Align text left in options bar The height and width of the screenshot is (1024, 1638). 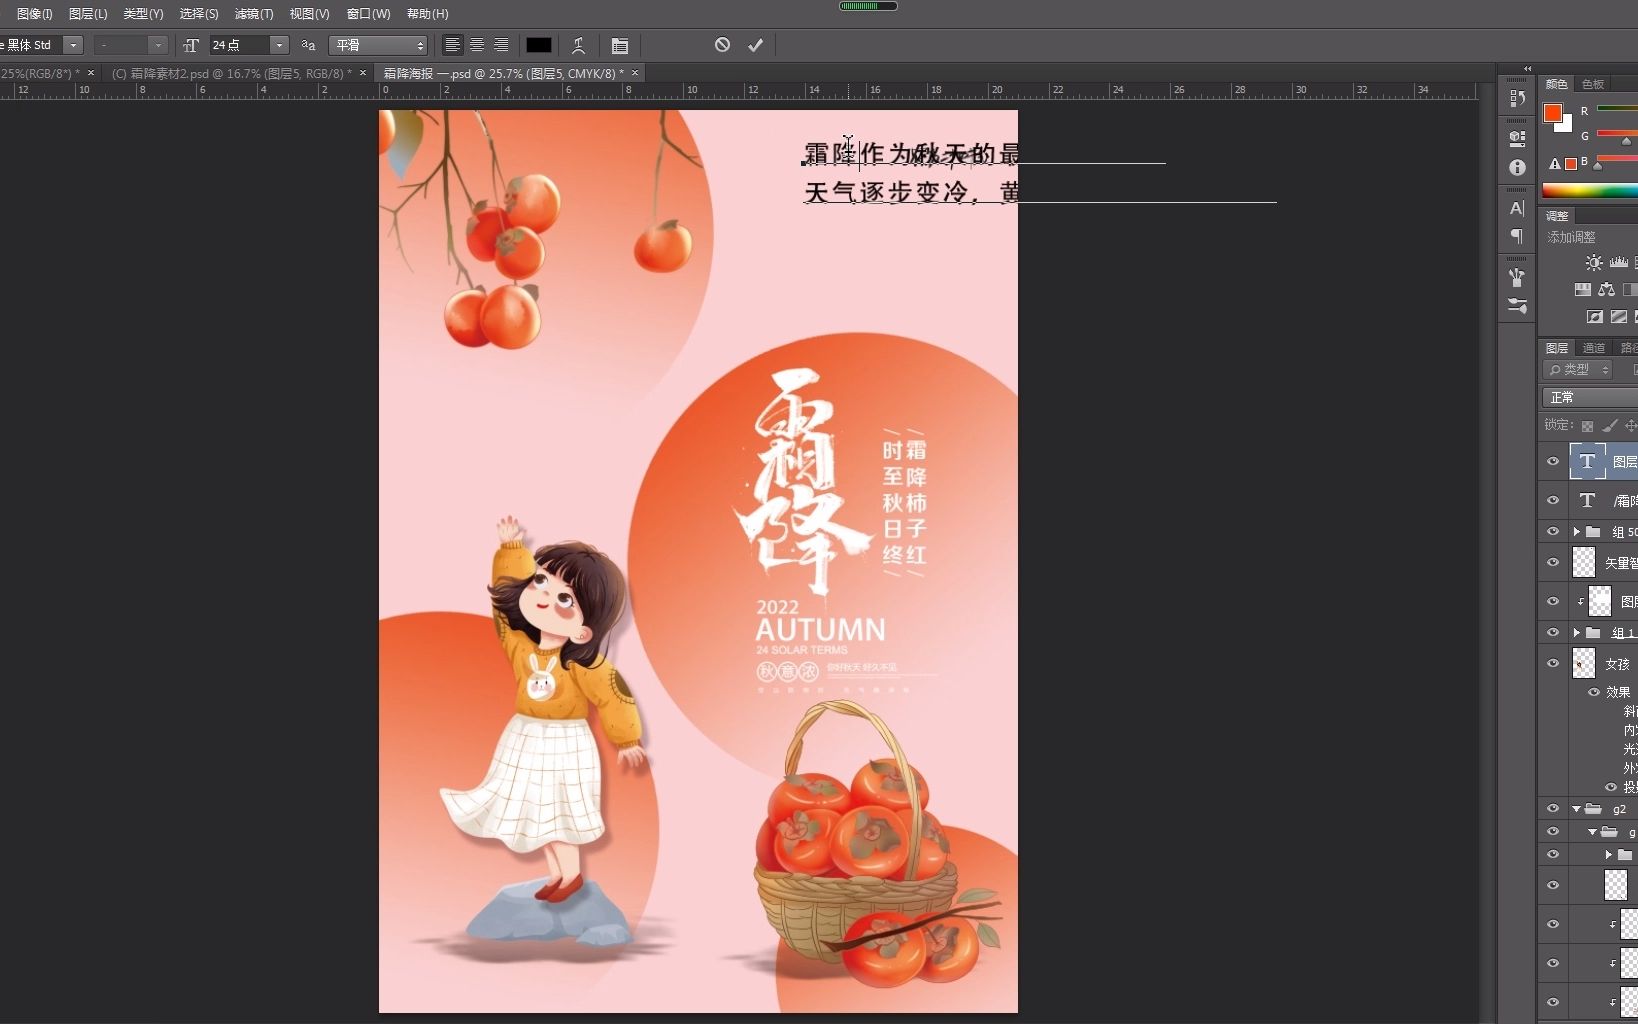point(453,45)
